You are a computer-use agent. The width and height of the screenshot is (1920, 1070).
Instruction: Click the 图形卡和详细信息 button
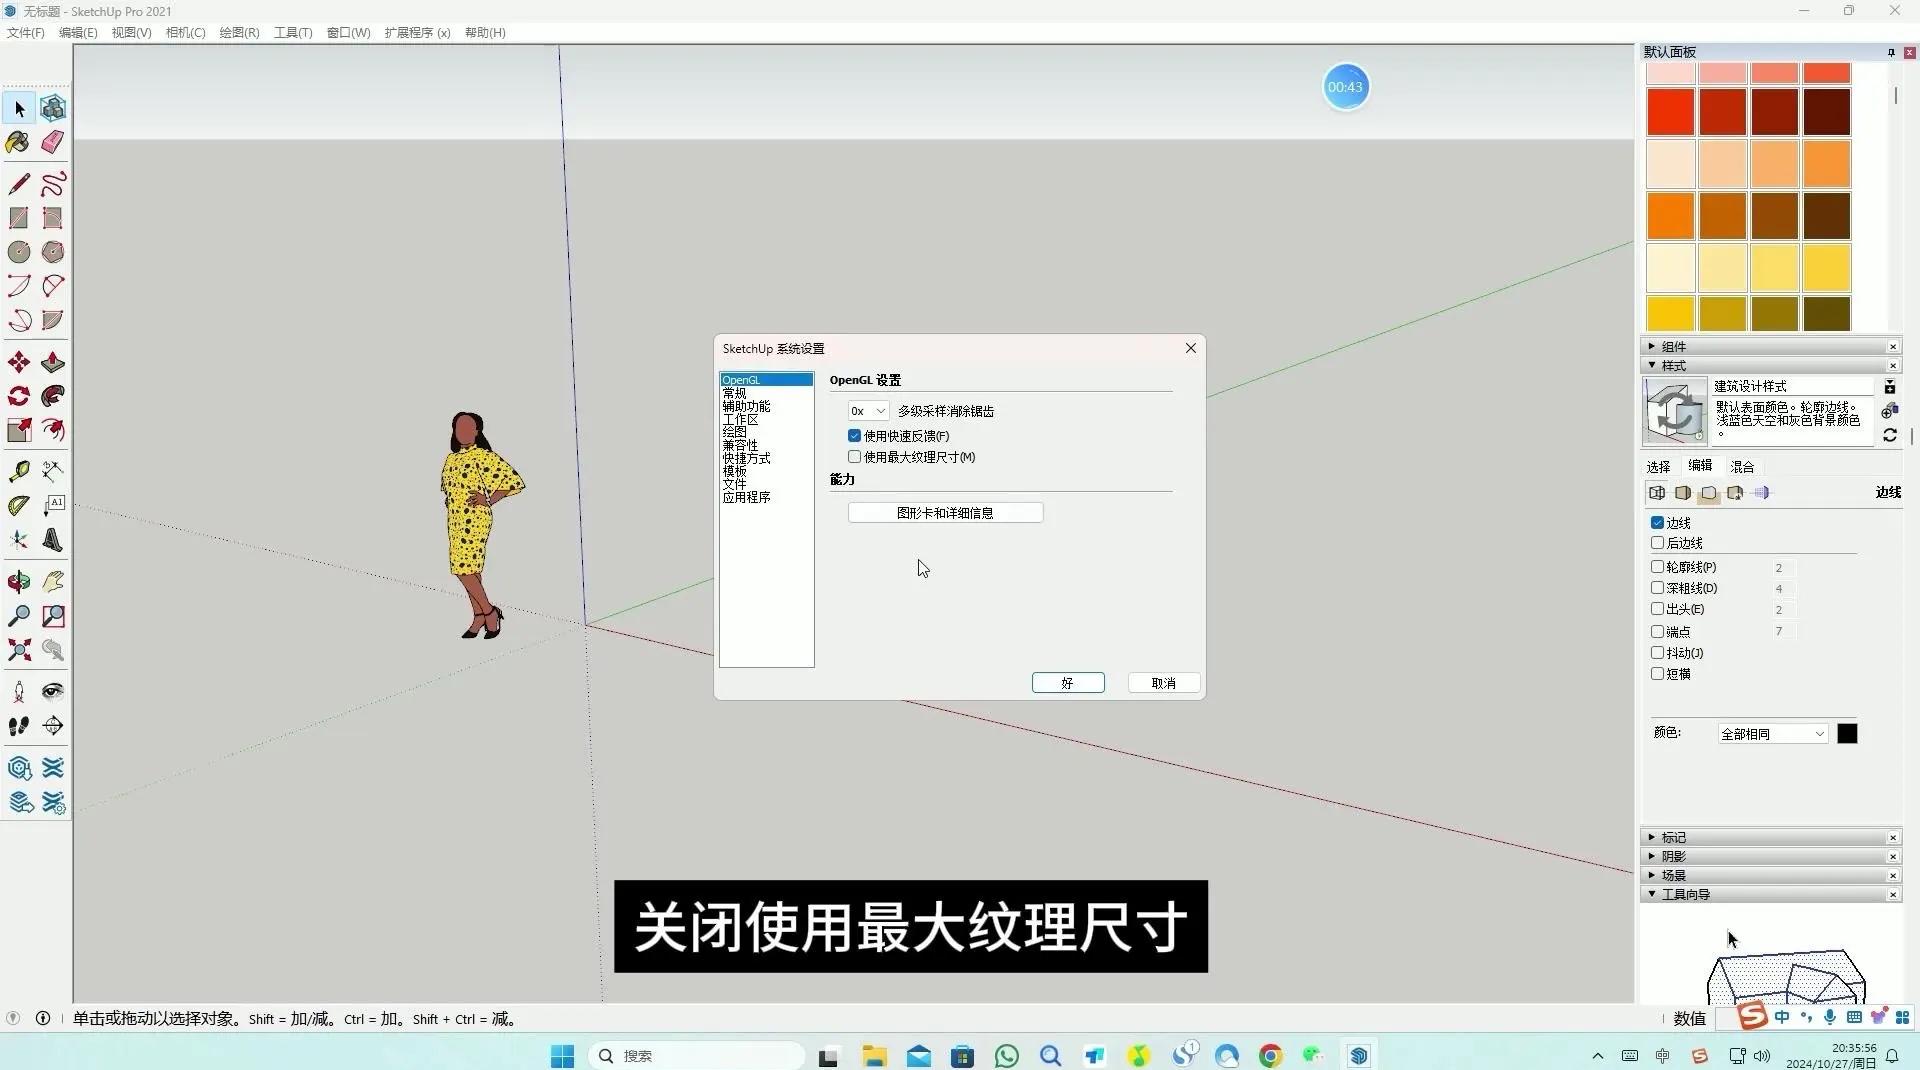(944, 512)
